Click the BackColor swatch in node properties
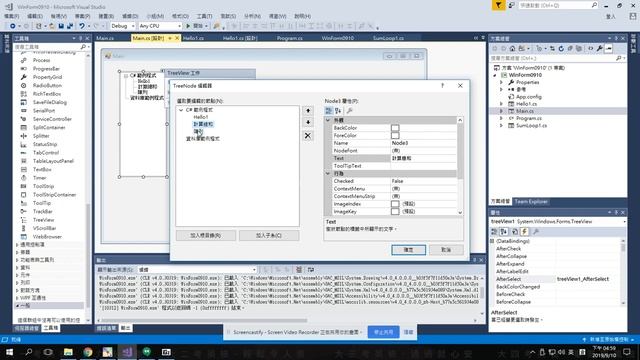Viewport: 640px width, 360px height. coord(395,128)
